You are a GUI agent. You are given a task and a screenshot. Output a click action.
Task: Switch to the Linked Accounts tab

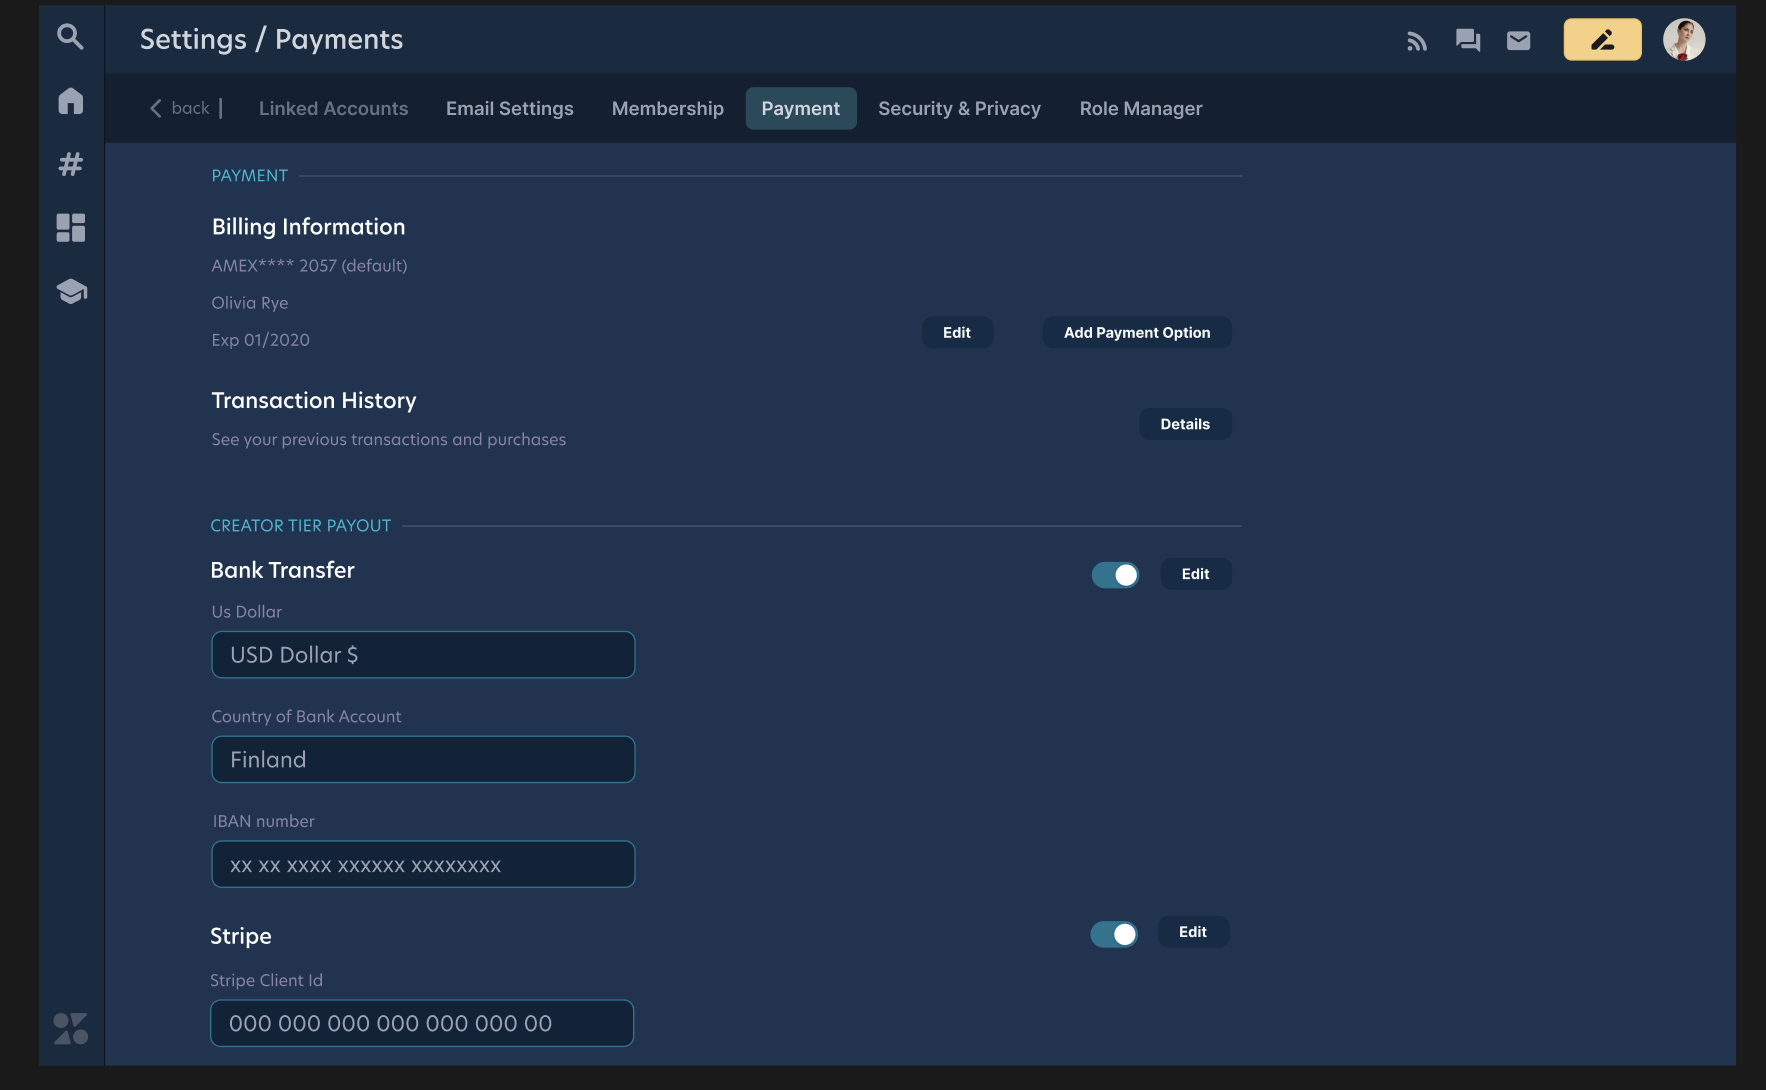click(x=333, y=108)
